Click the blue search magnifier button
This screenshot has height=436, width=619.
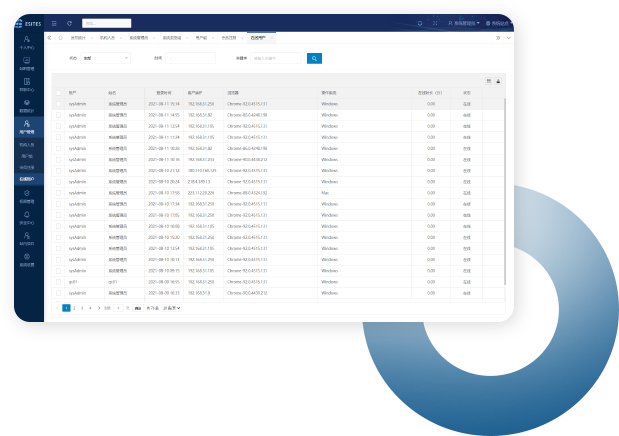point(314,59)
